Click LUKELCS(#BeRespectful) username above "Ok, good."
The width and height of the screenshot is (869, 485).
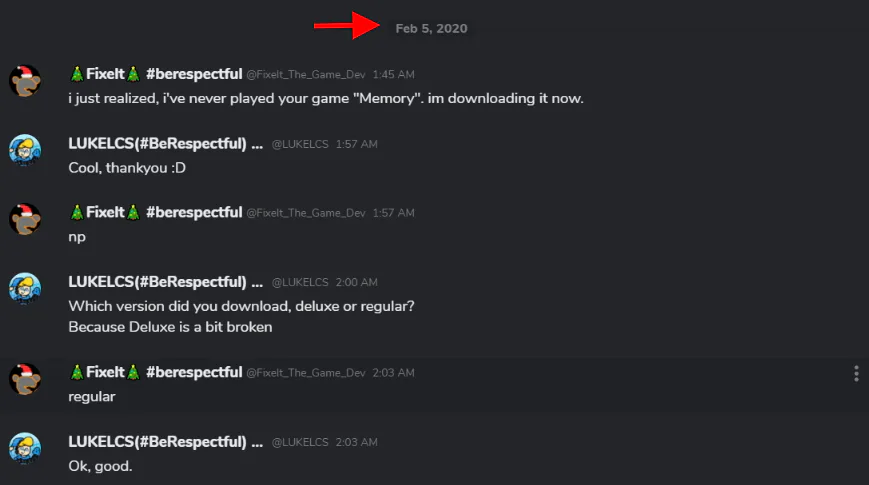(166, 442)
